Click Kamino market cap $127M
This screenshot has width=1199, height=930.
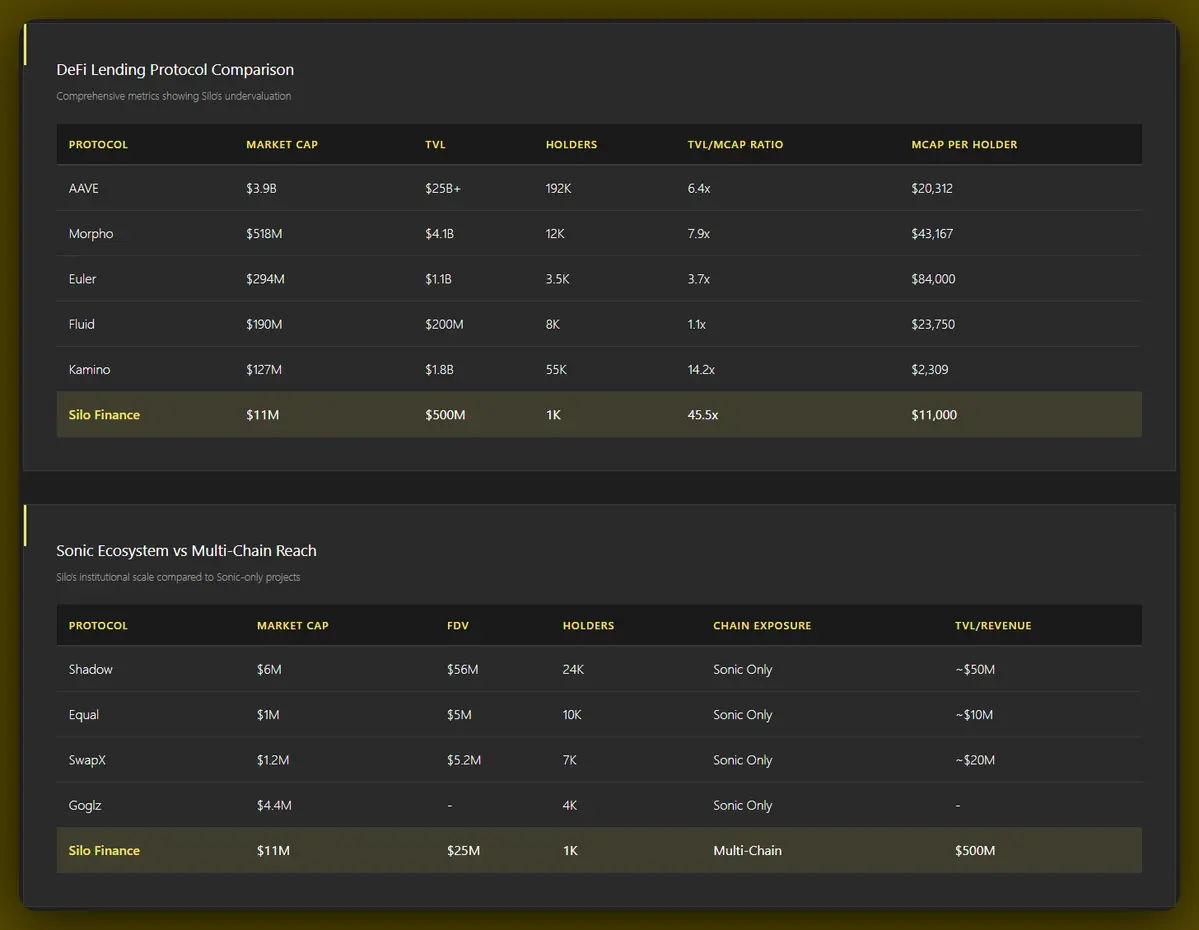coord(264,369)
